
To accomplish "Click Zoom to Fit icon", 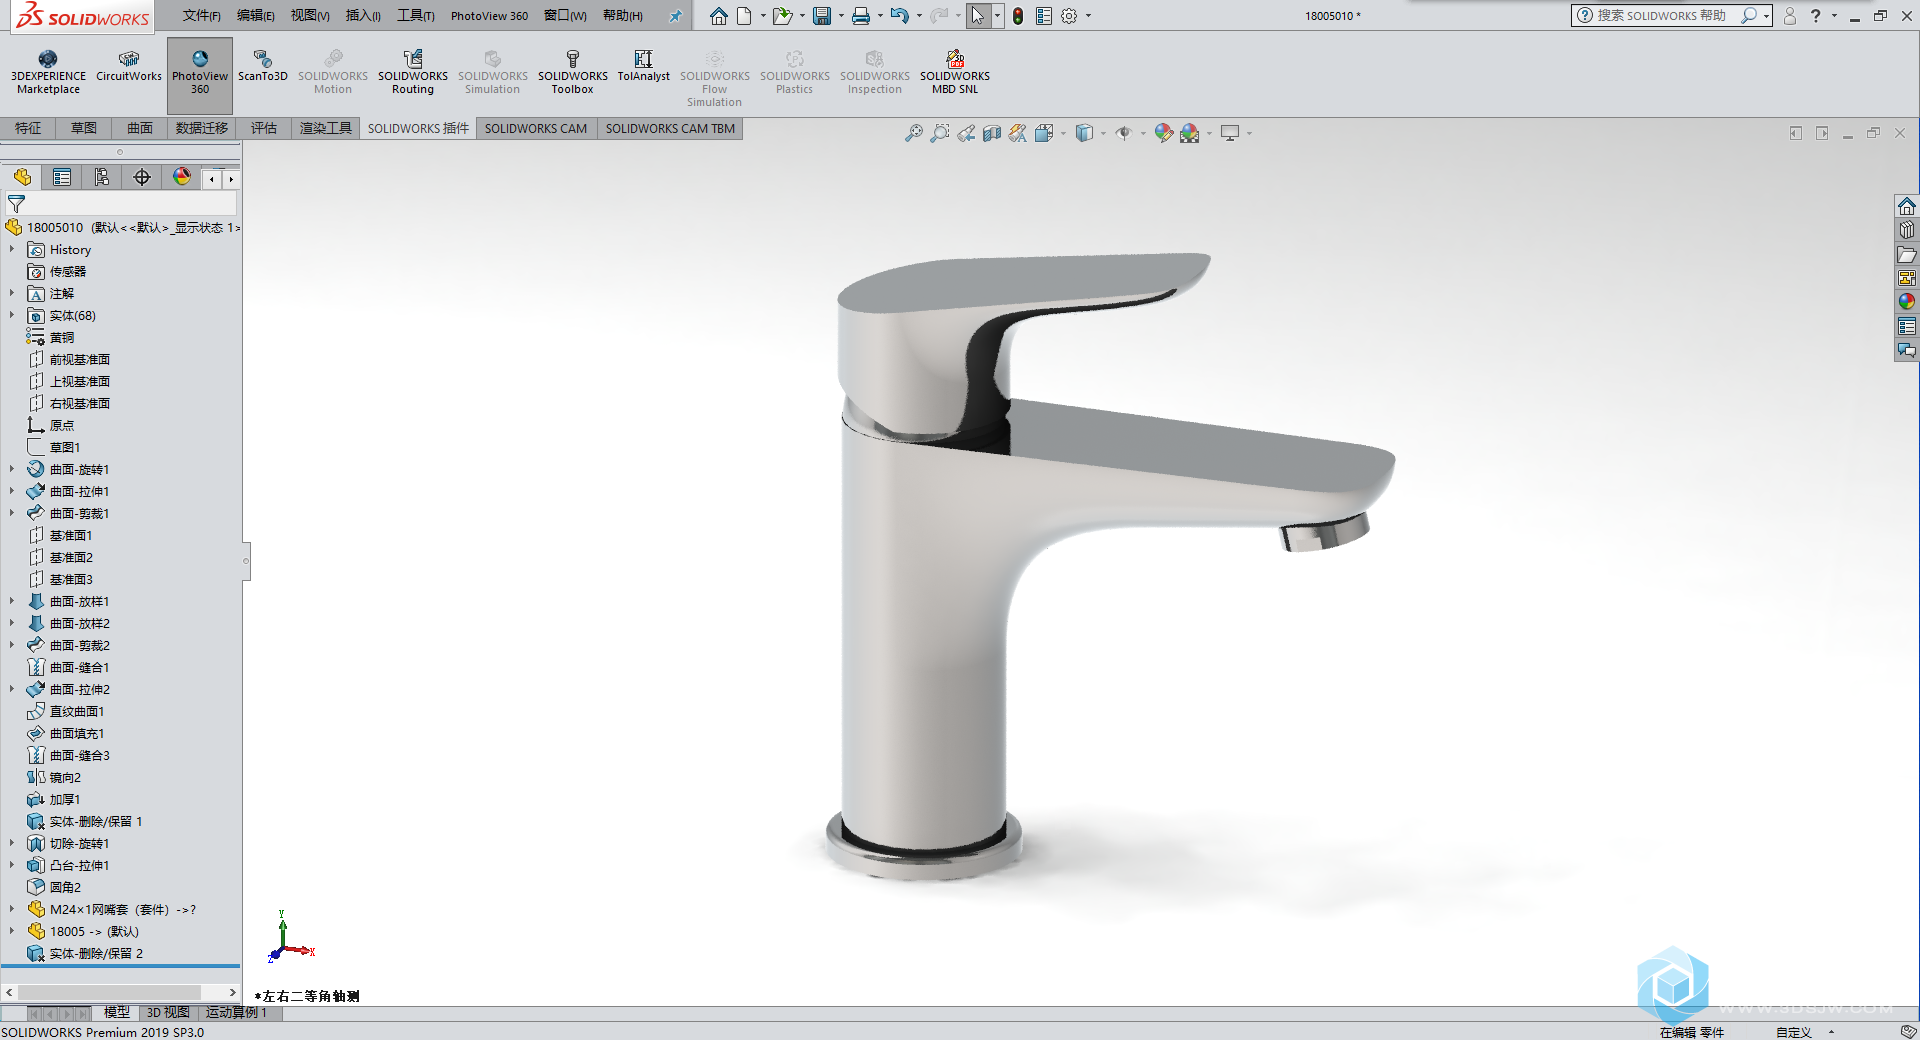I will [914, 133].
